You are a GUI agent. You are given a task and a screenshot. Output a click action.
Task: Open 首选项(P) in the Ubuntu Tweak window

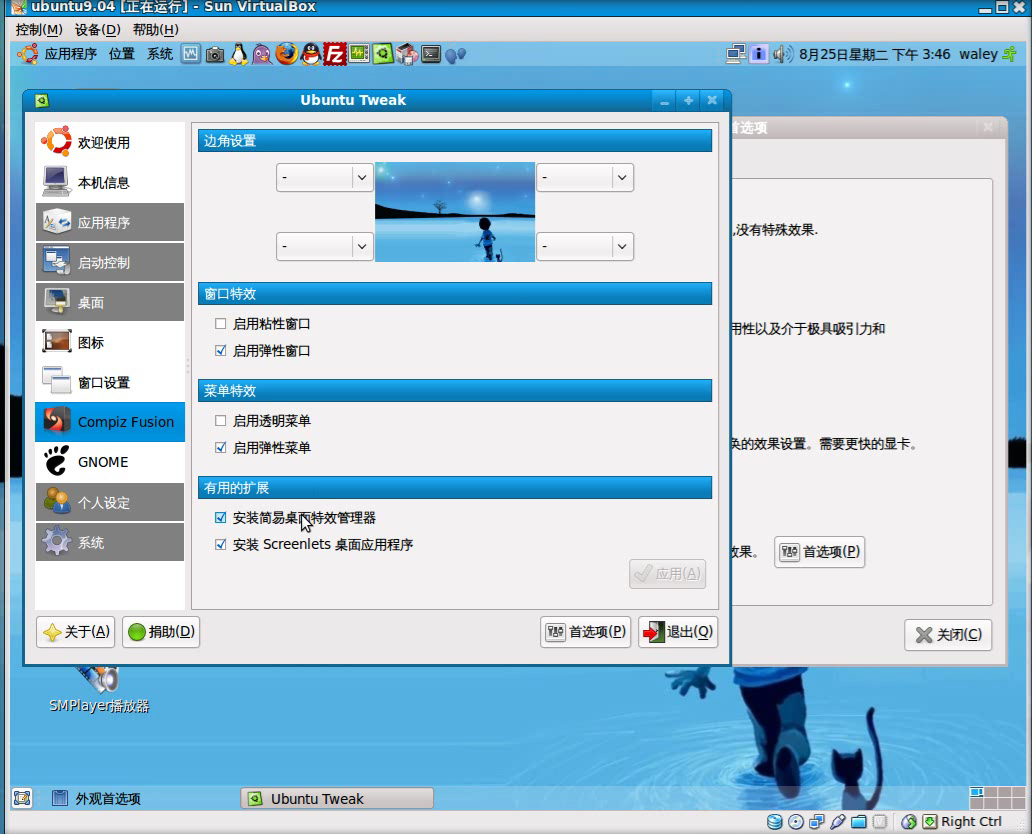coord(586,632)
